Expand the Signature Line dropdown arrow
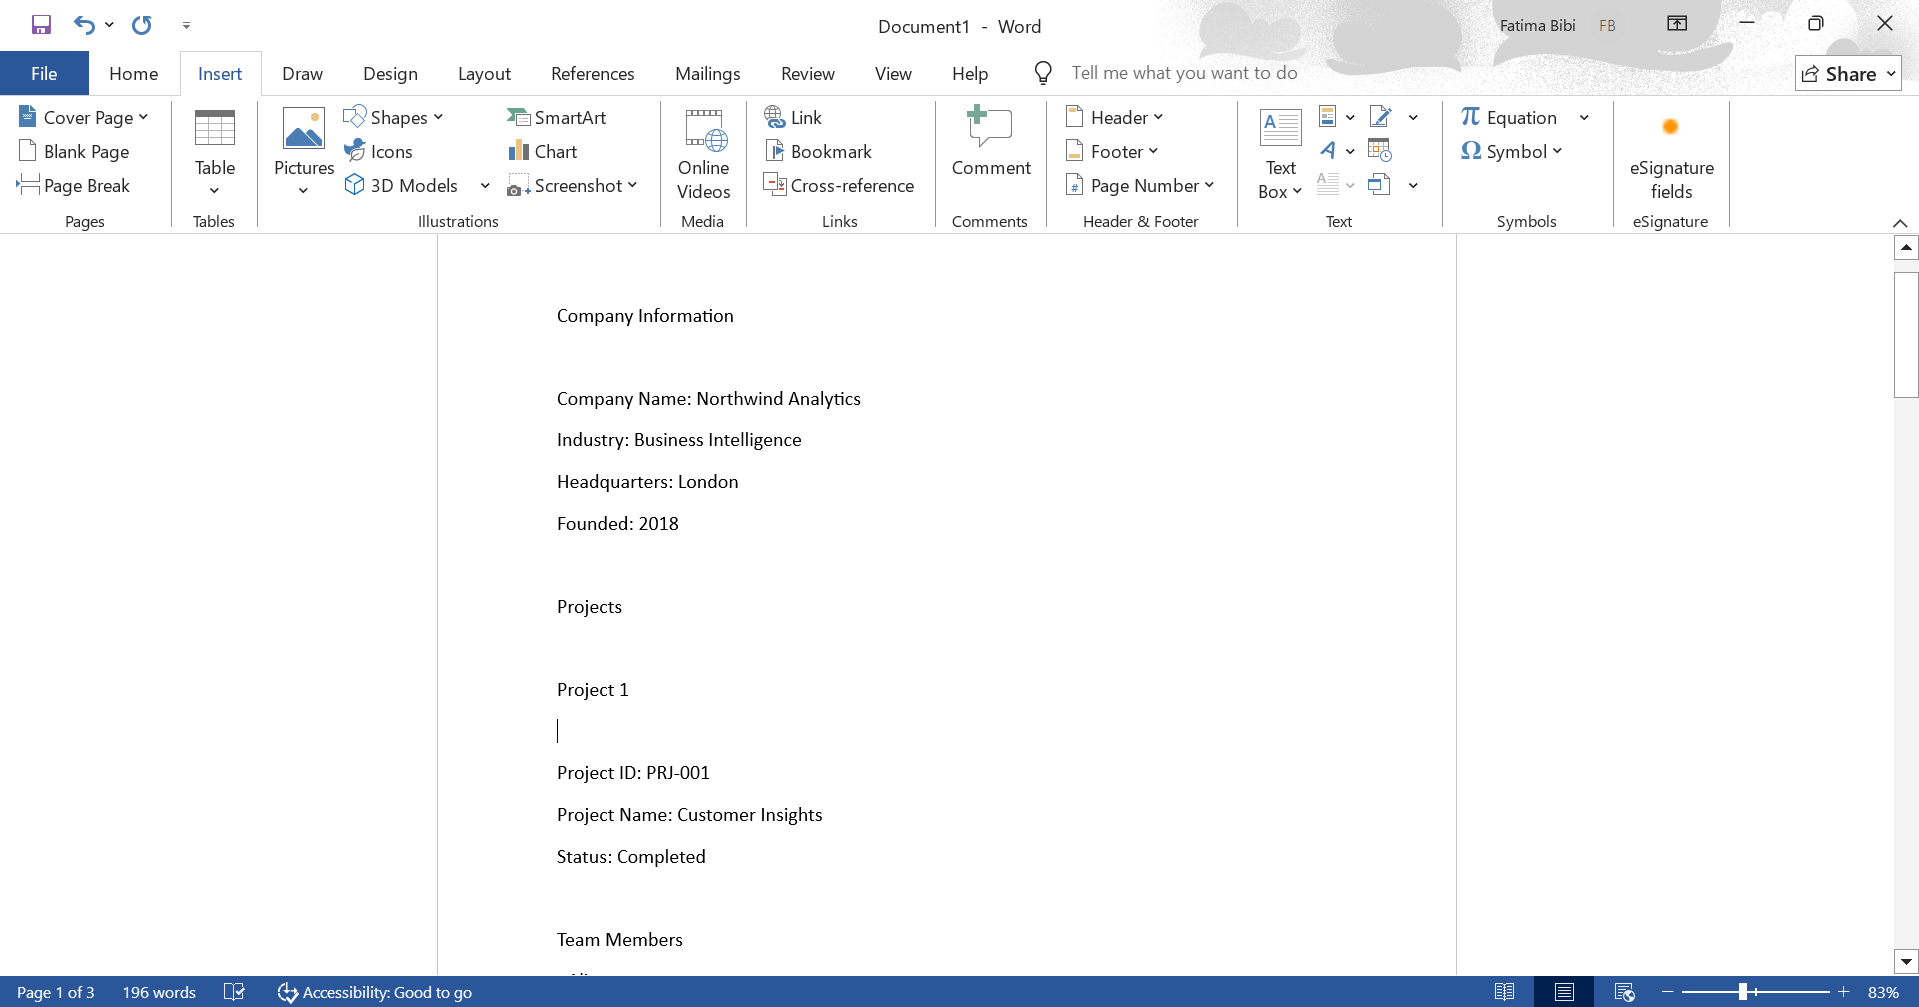The height and width of the screenshot is (1007, 1919). point(1413,117)
